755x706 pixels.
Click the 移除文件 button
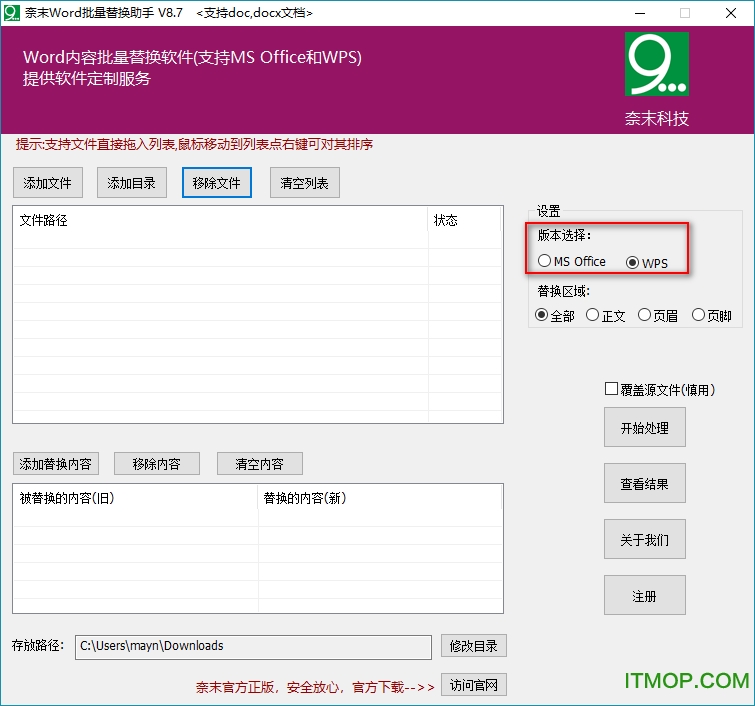point(217,183)
